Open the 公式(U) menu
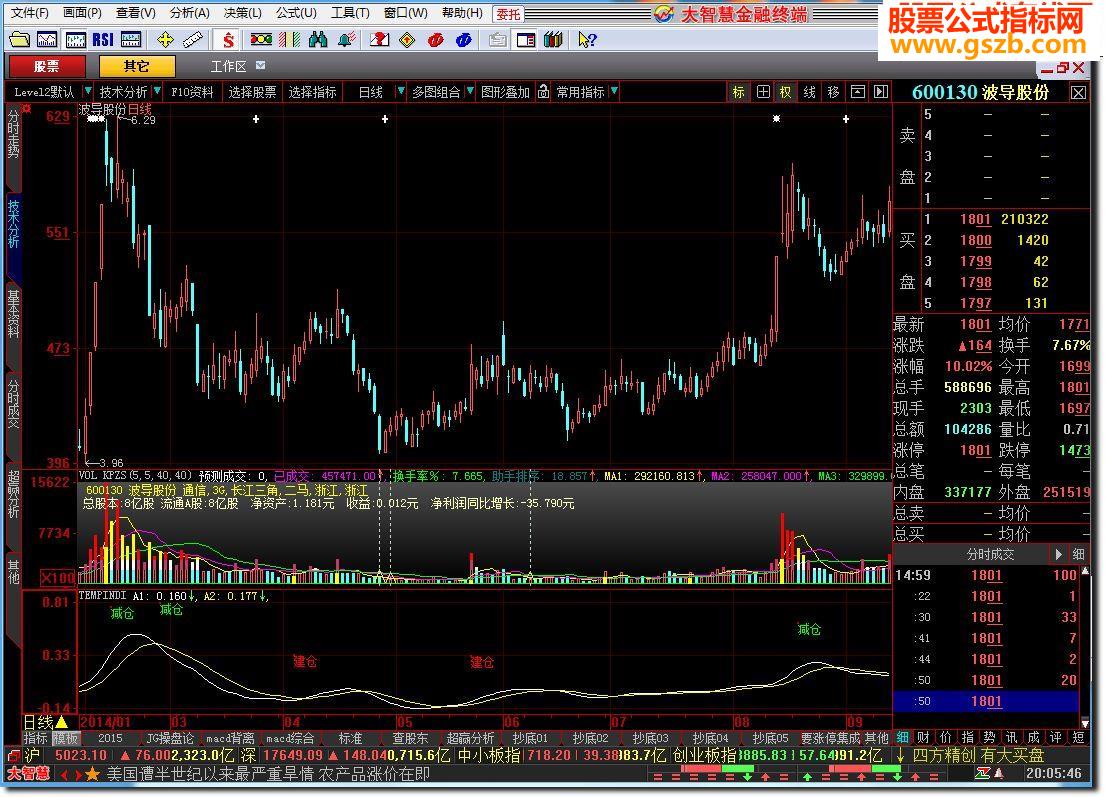The image size is (1105, 797). click(296, 13)
